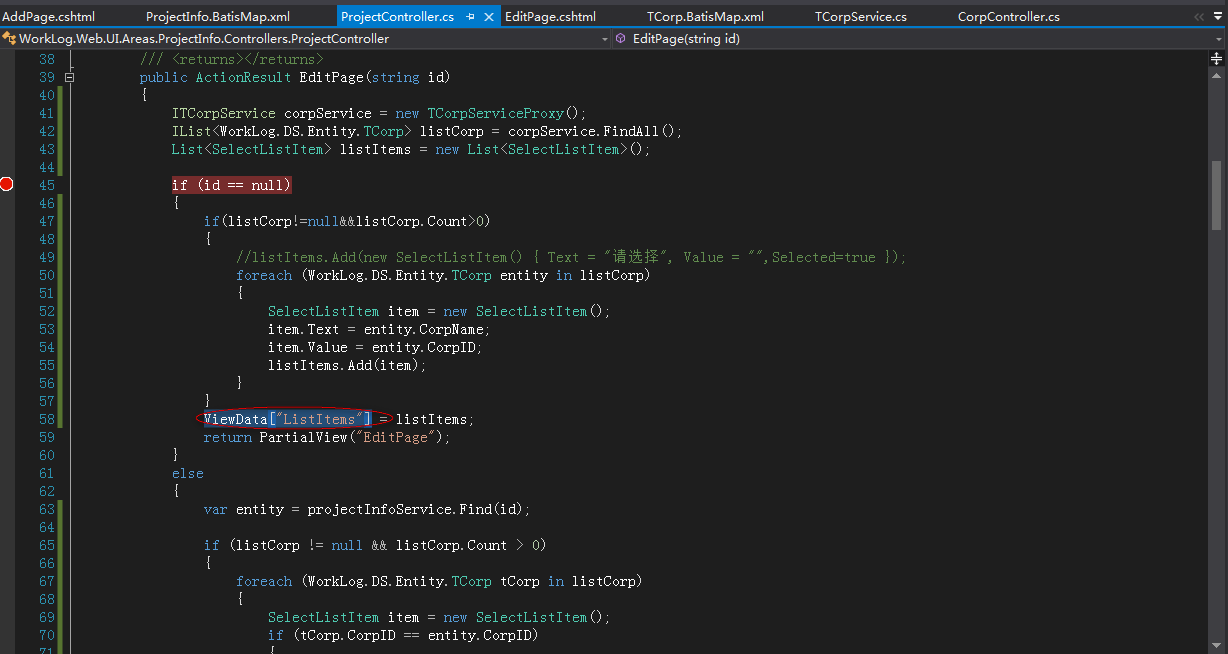Click the highlighted ViewData["ListItems"] selection
This screenshot has height=654, width=1228.
(x=287, y=419)
